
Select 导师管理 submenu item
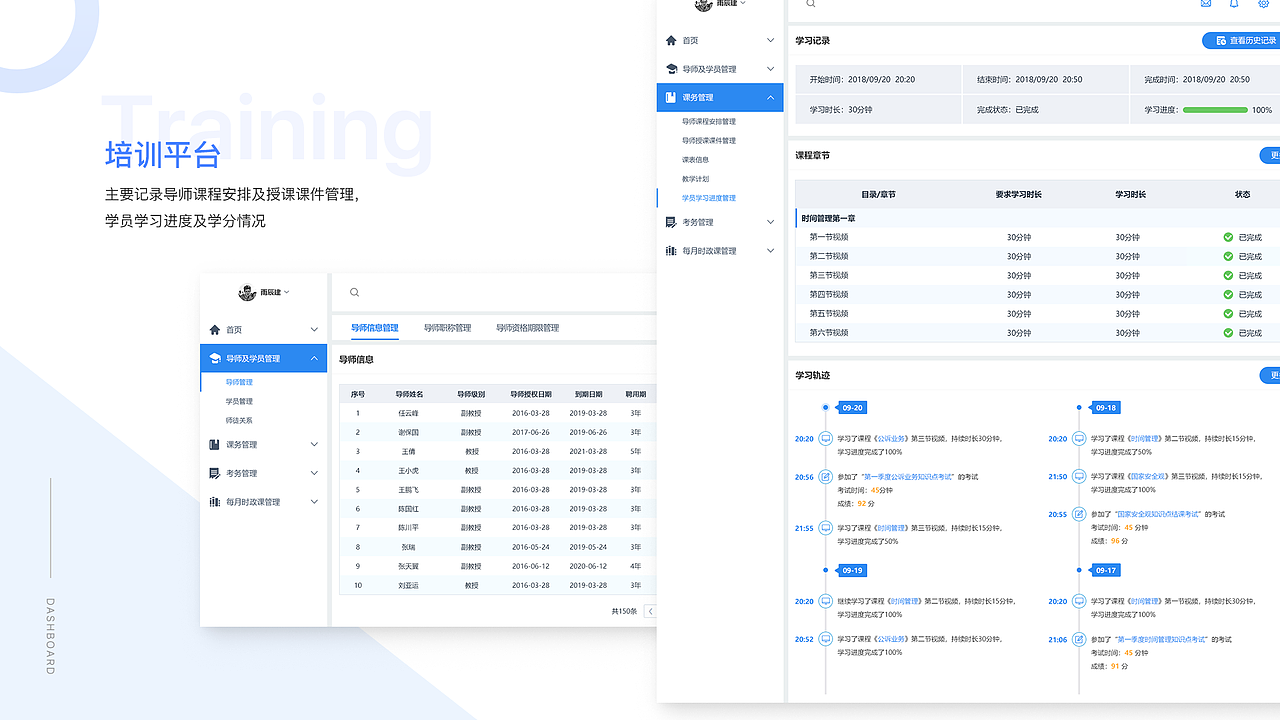239,382
